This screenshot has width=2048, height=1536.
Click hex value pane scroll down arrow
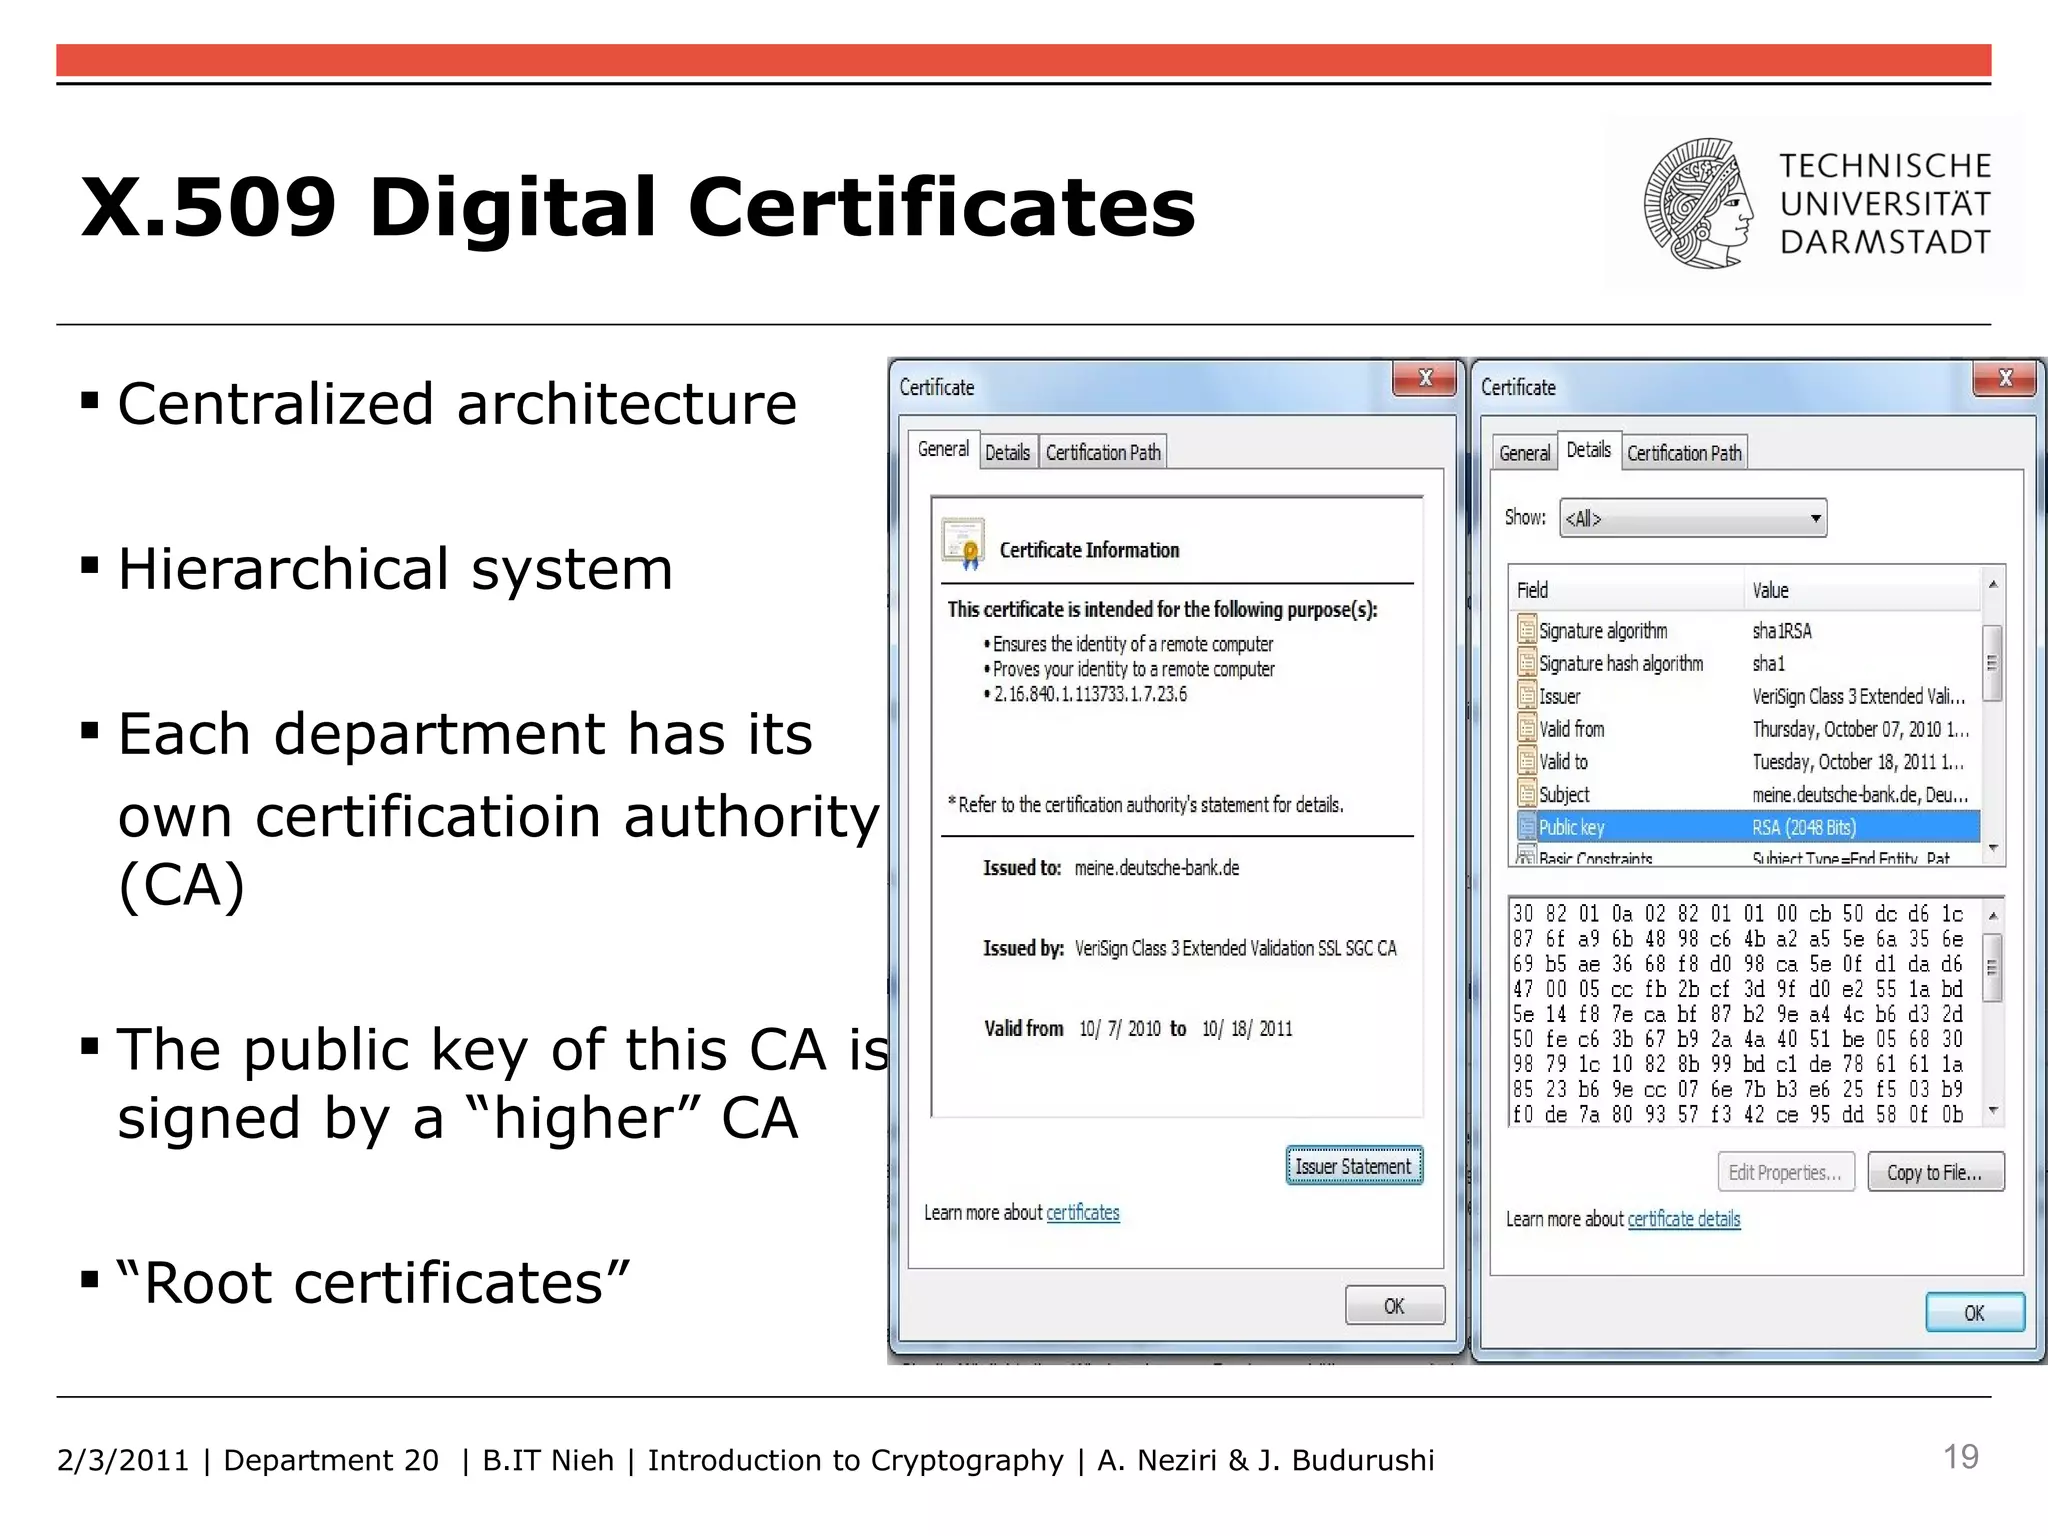pos(1993,1110)
